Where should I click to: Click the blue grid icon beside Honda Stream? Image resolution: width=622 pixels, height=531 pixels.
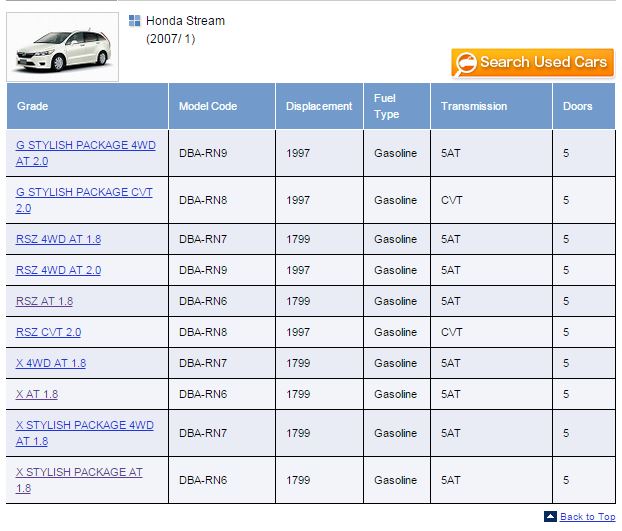tap(134, 21)
